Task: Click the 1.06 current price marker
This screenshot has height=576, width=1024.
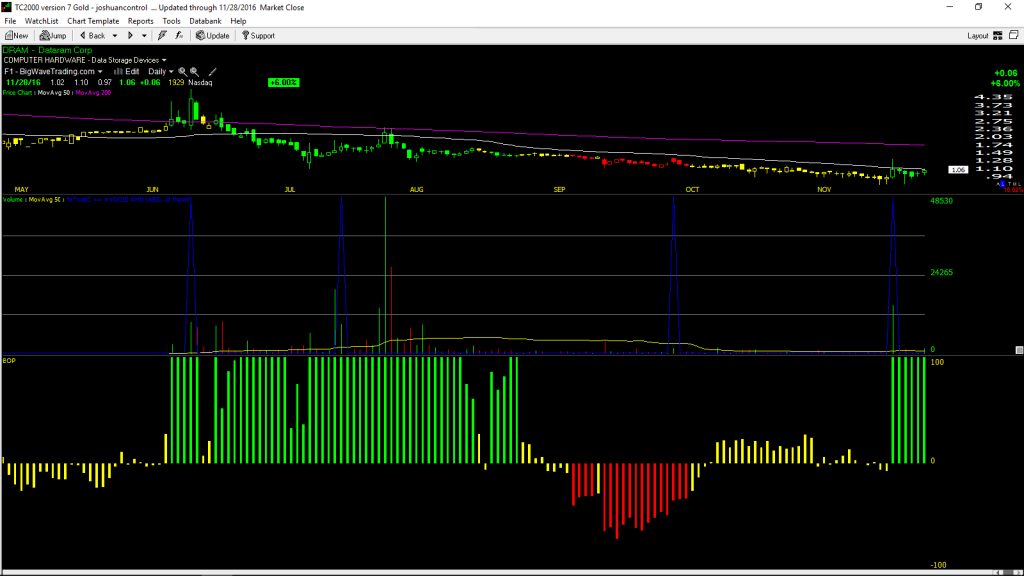Action: (x=958, y=170)
